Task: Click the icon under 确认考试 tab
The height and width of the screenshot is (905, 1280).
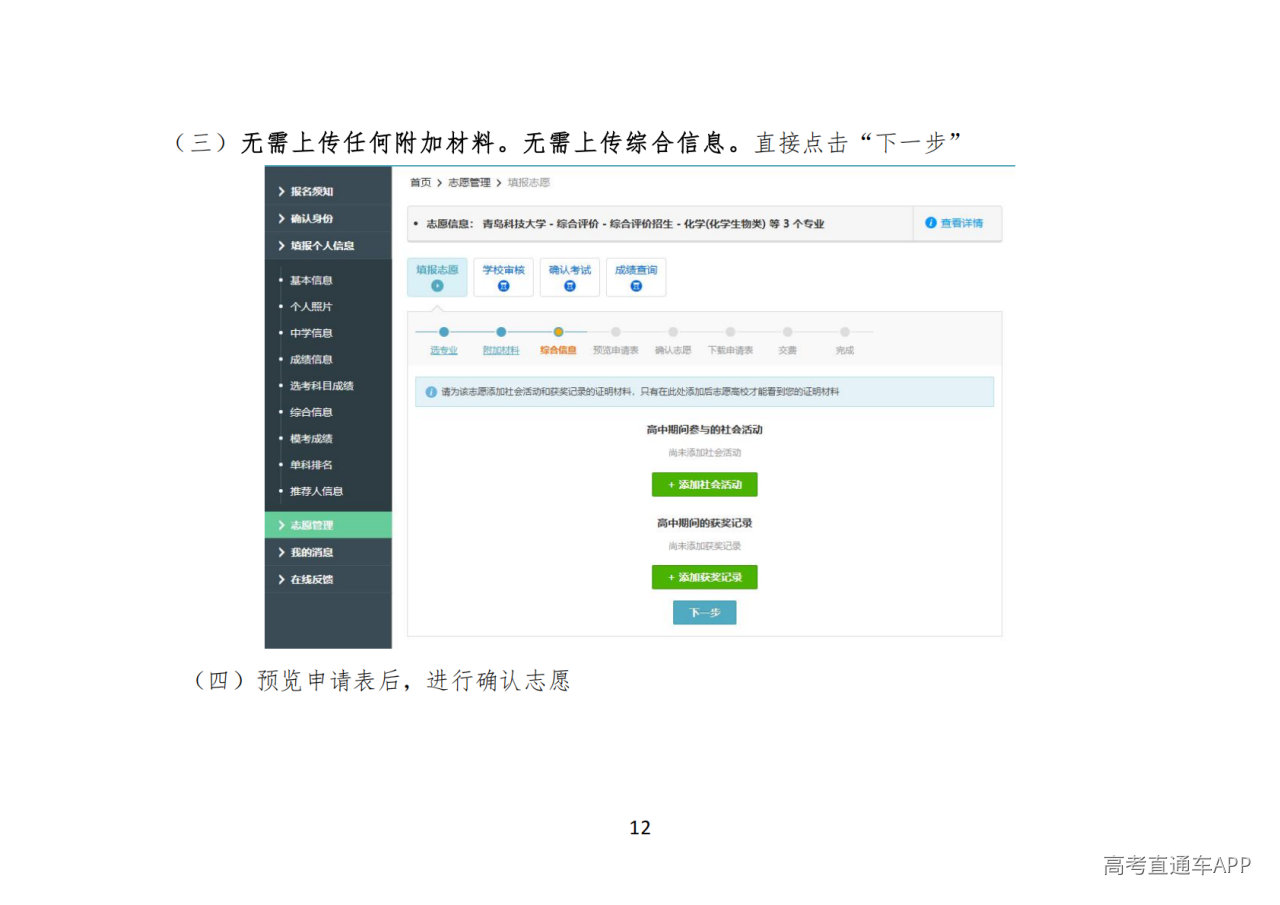Action: click(x=569, y=286)
